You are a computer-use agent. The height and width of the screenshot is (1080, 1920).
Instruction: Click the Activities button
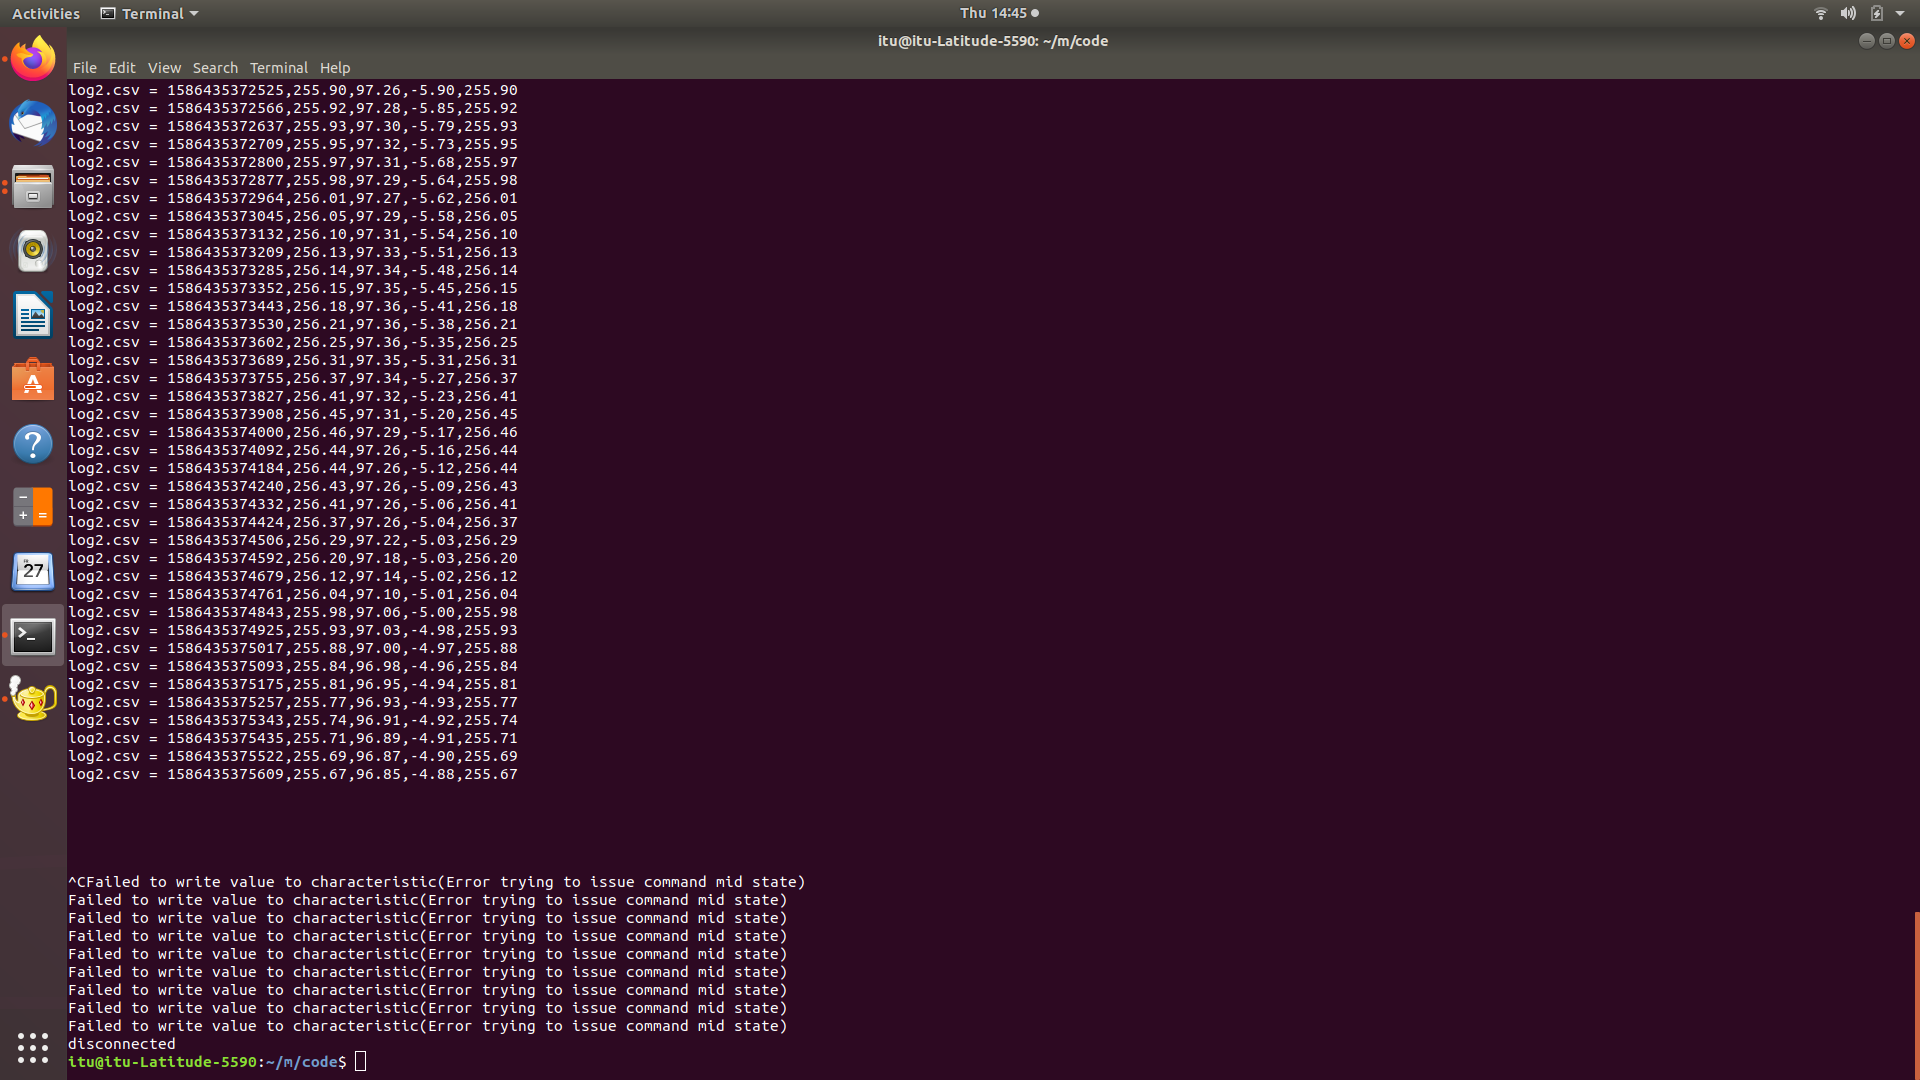(x=46, y=13)
